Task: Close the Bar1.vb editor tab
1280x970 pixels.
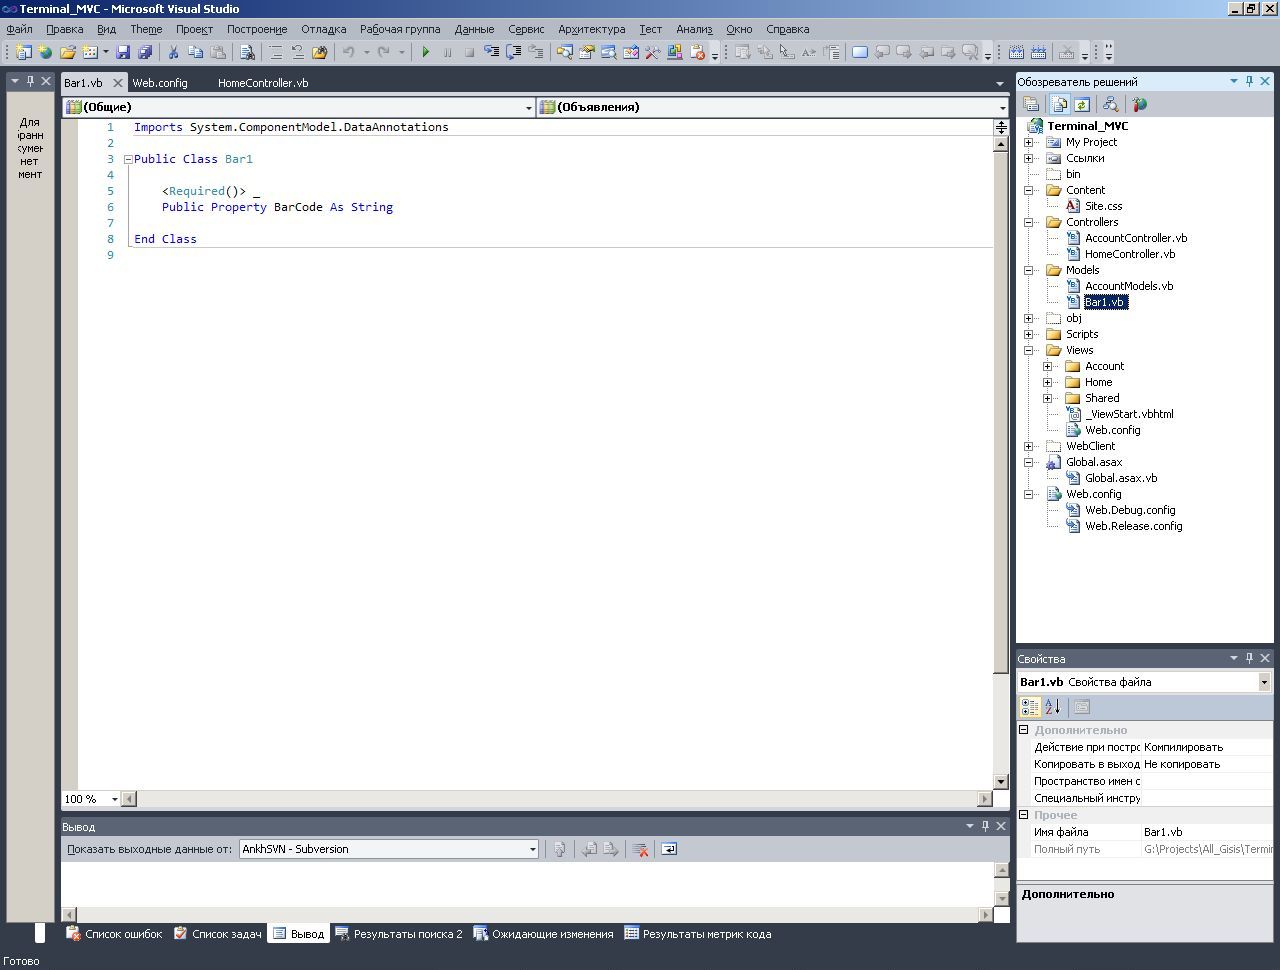Action: pos(117,83)
